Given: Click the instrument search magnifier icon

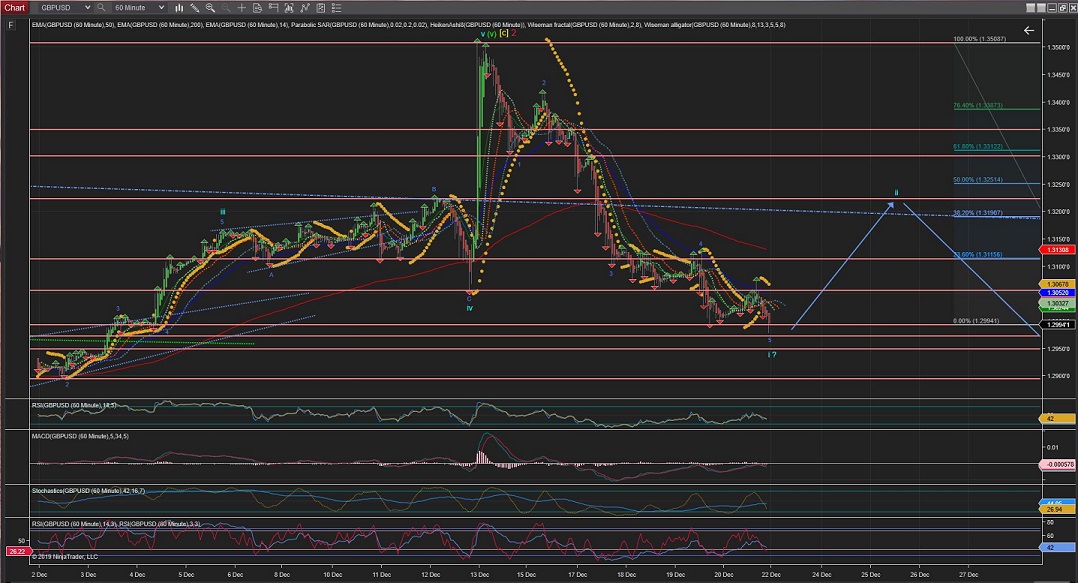Looking at the screenshot, I should tap(101, 8).
